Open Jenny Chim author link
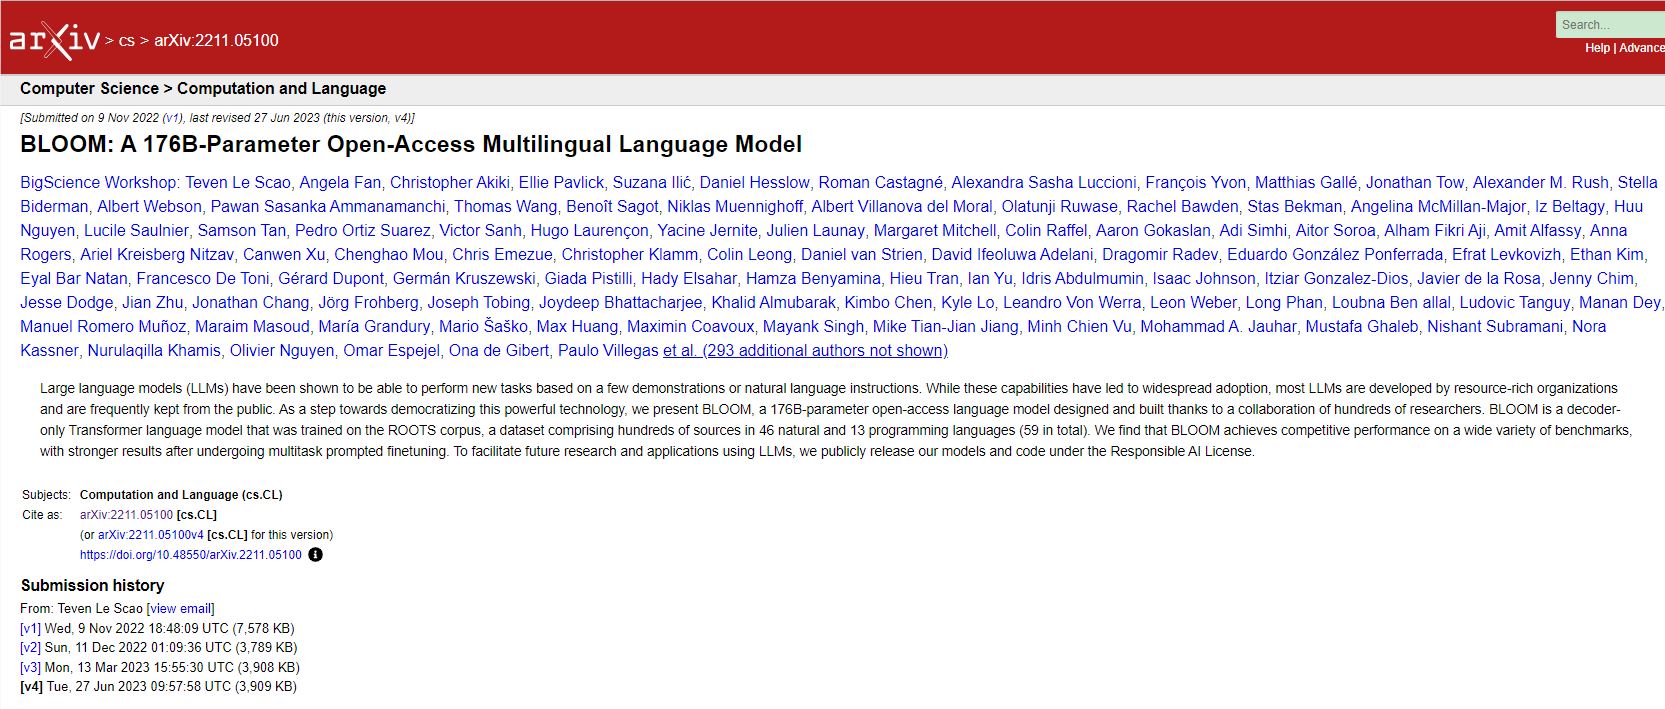The height and width of the screenshot is (709, 1665). coord(1592,278)
